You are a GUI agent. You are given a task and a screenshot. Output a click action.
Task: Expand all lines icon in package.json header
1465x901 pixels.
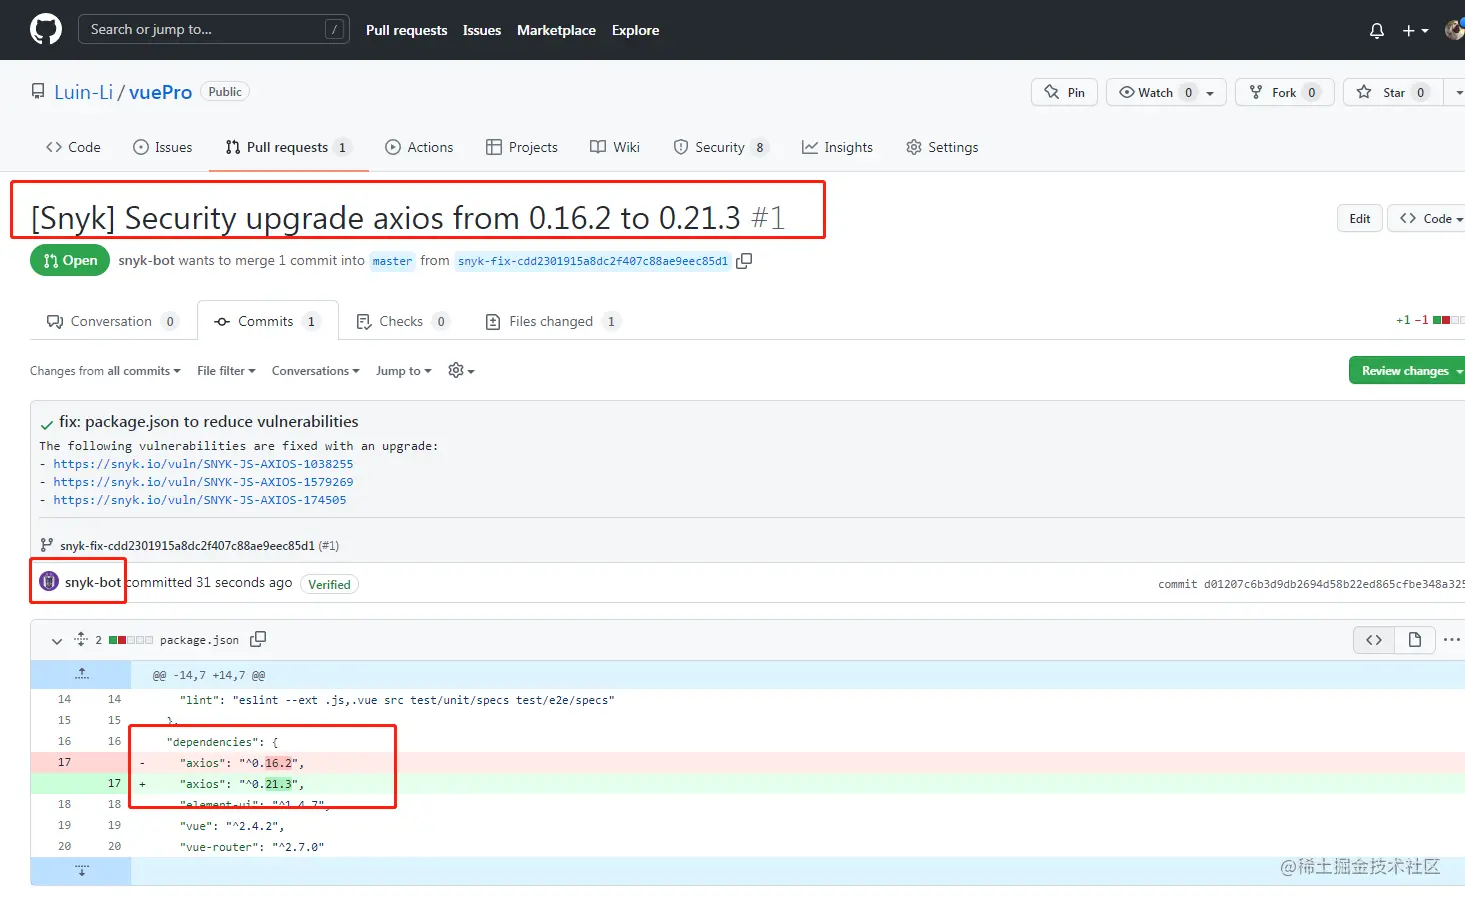click(81, 639)
